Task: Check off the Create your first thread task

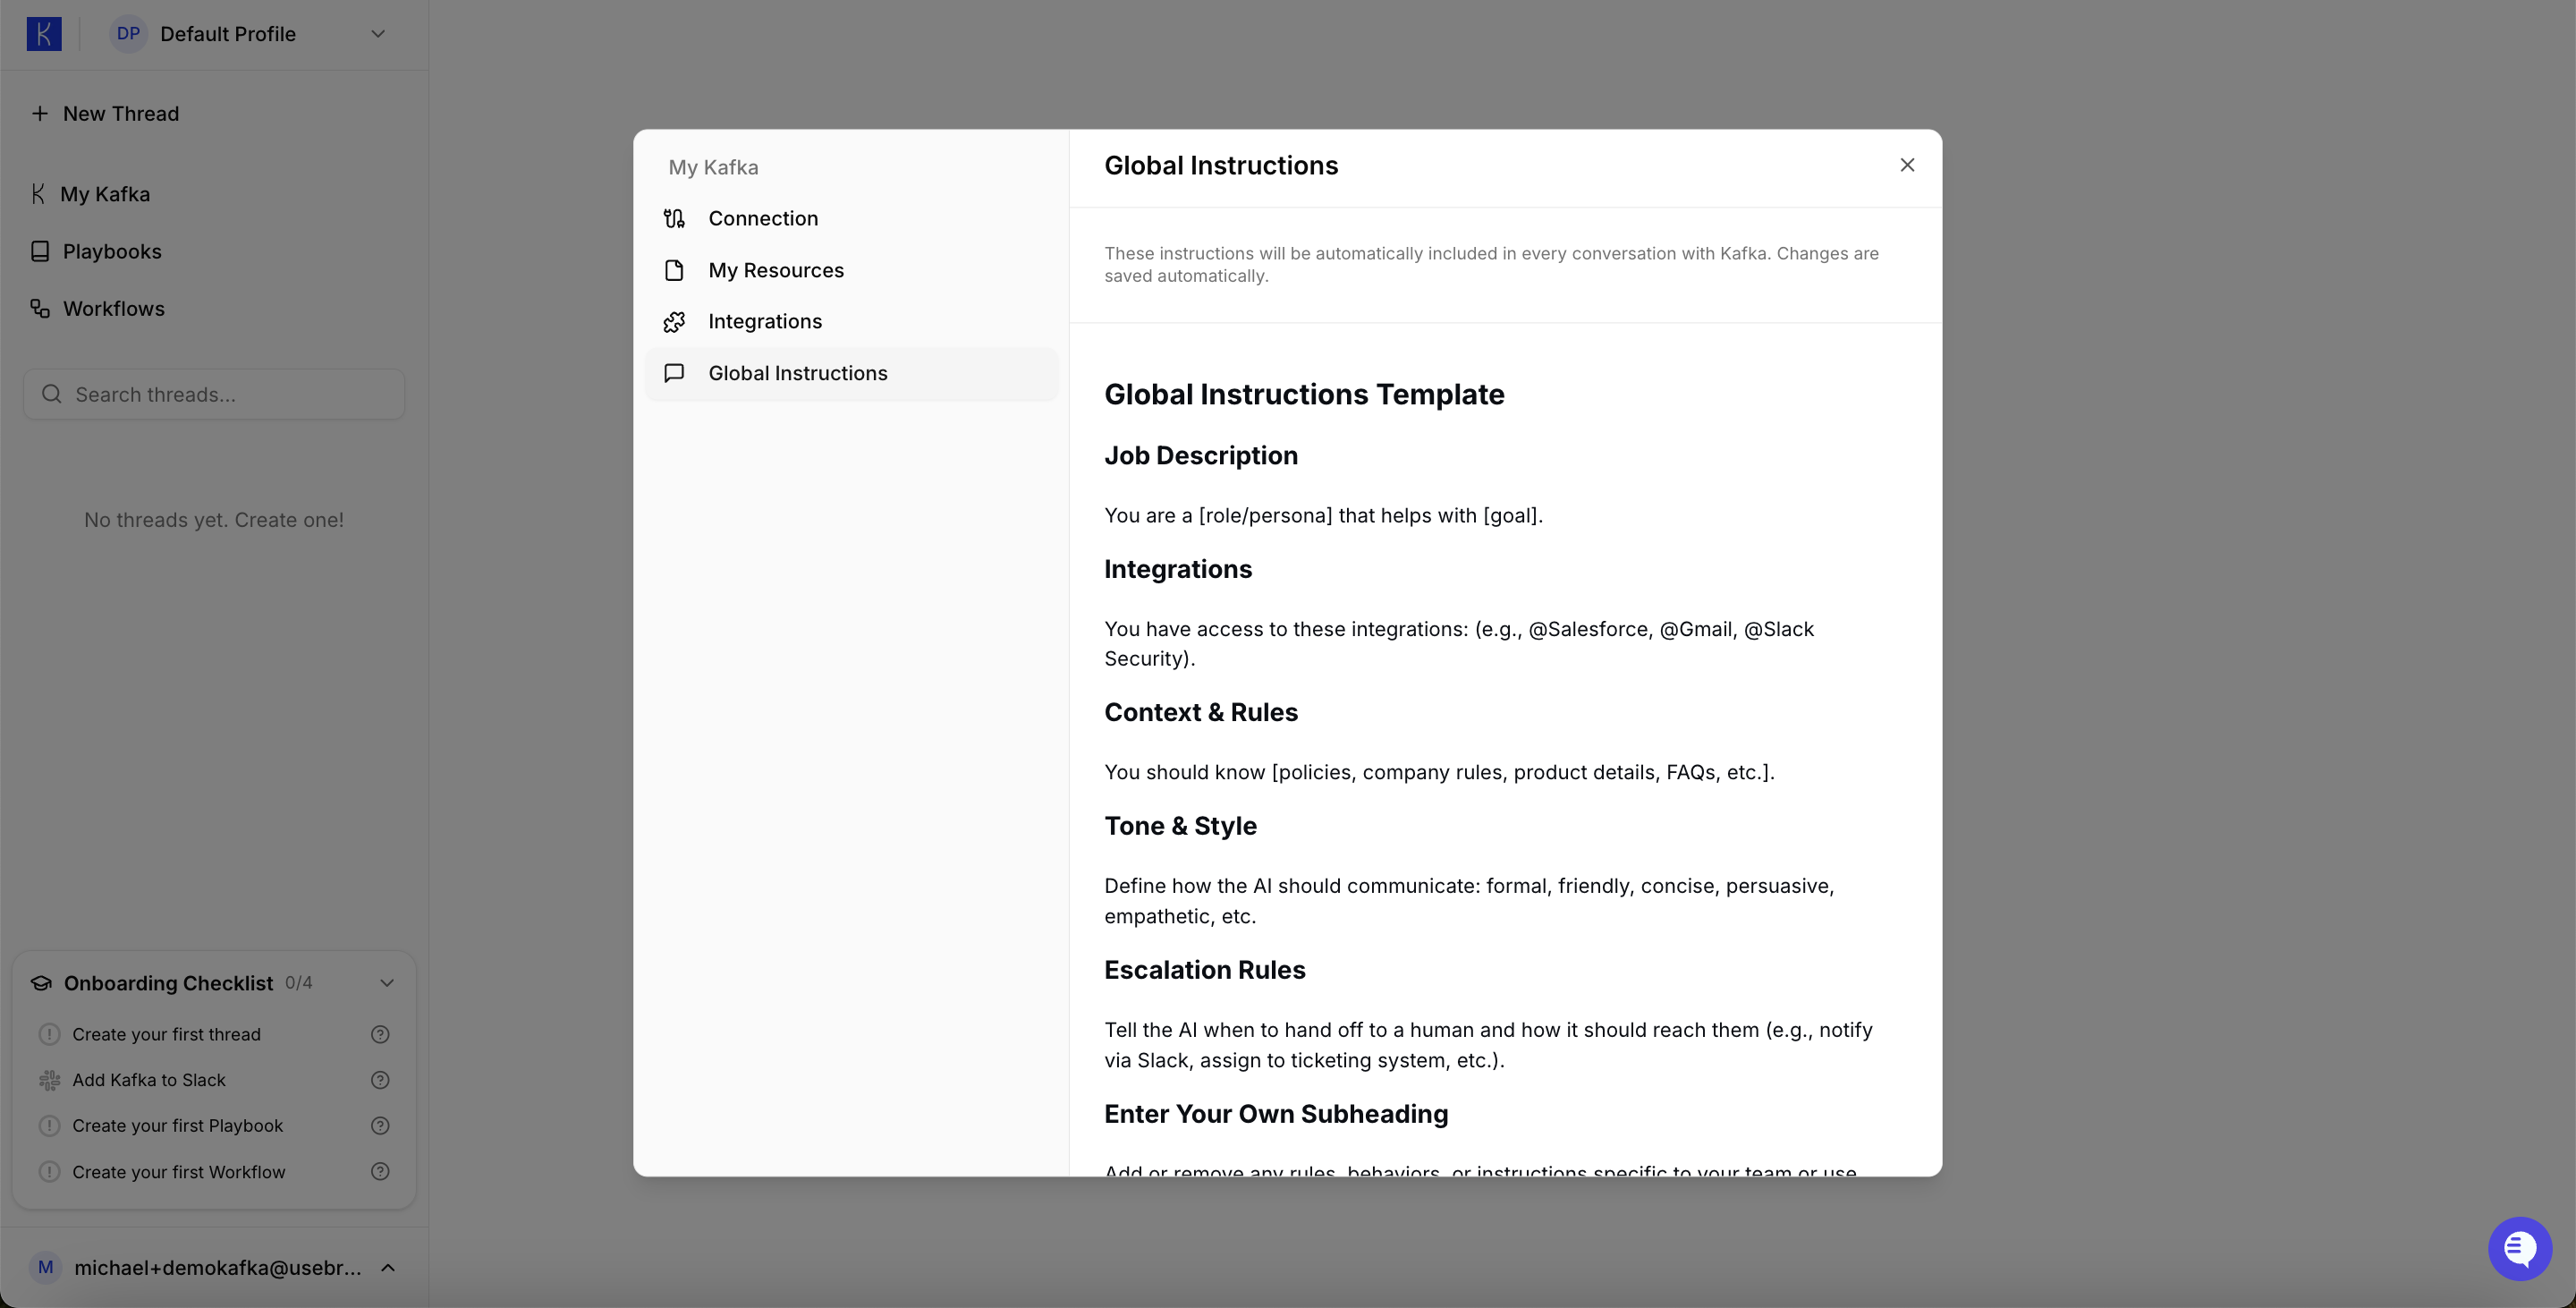Action: 49,1034
